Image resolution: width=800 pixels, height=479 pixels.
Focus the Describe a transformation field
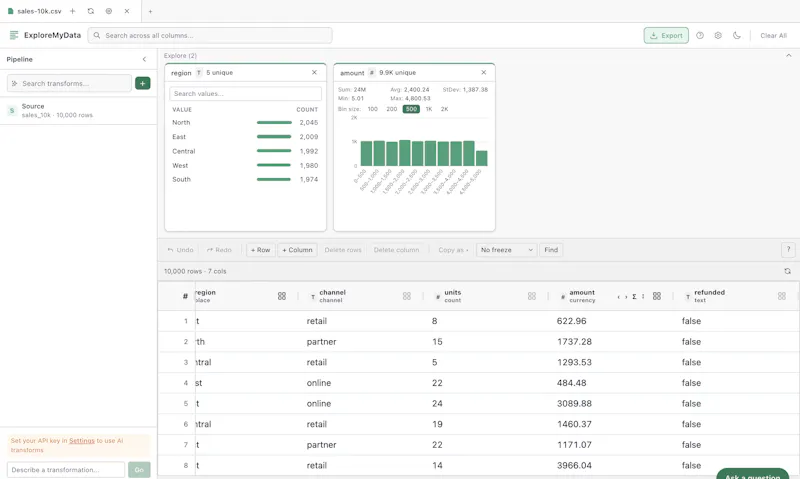pos(66,470)
